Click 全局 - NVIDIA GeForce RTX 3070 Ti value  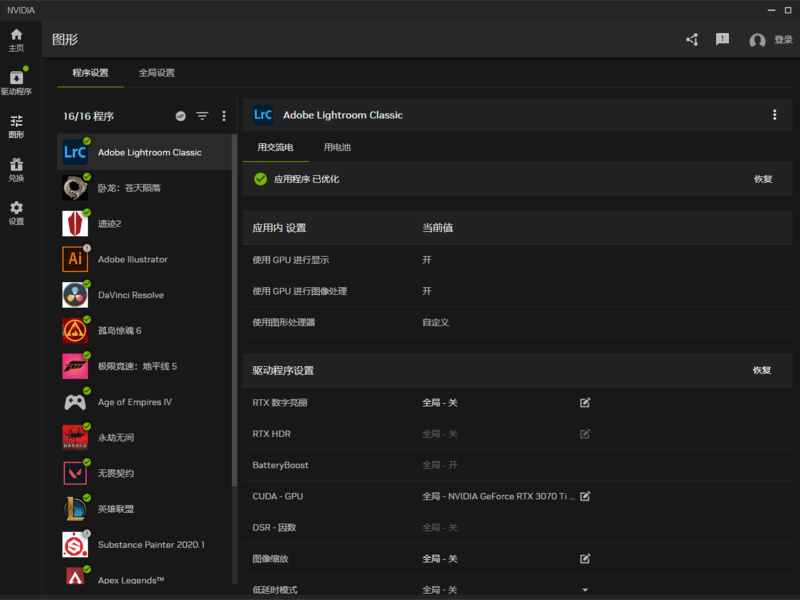[498, 496]
